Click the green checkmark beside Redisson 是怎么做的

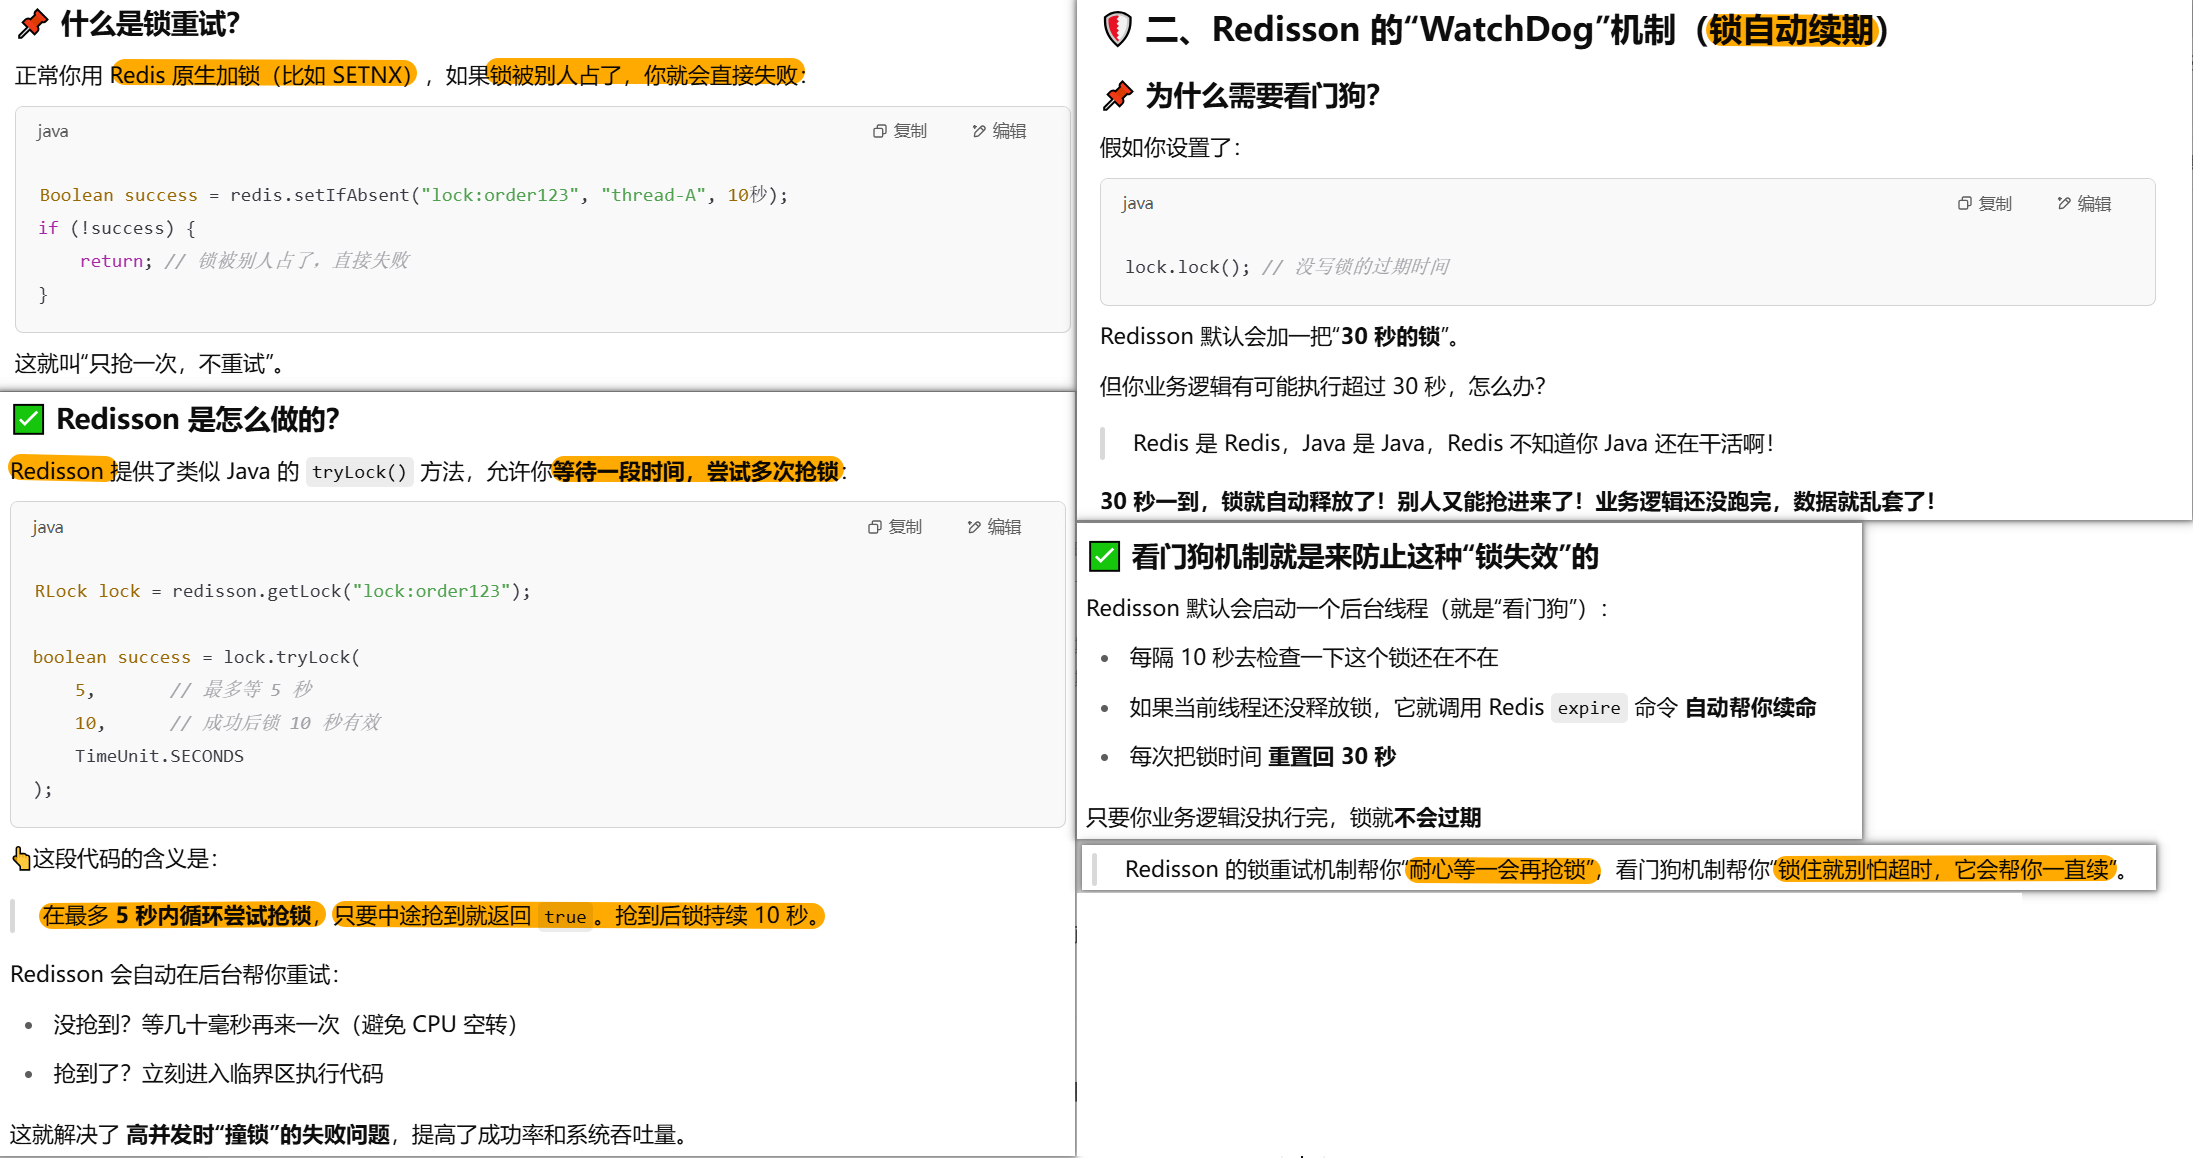click(28, 419)
